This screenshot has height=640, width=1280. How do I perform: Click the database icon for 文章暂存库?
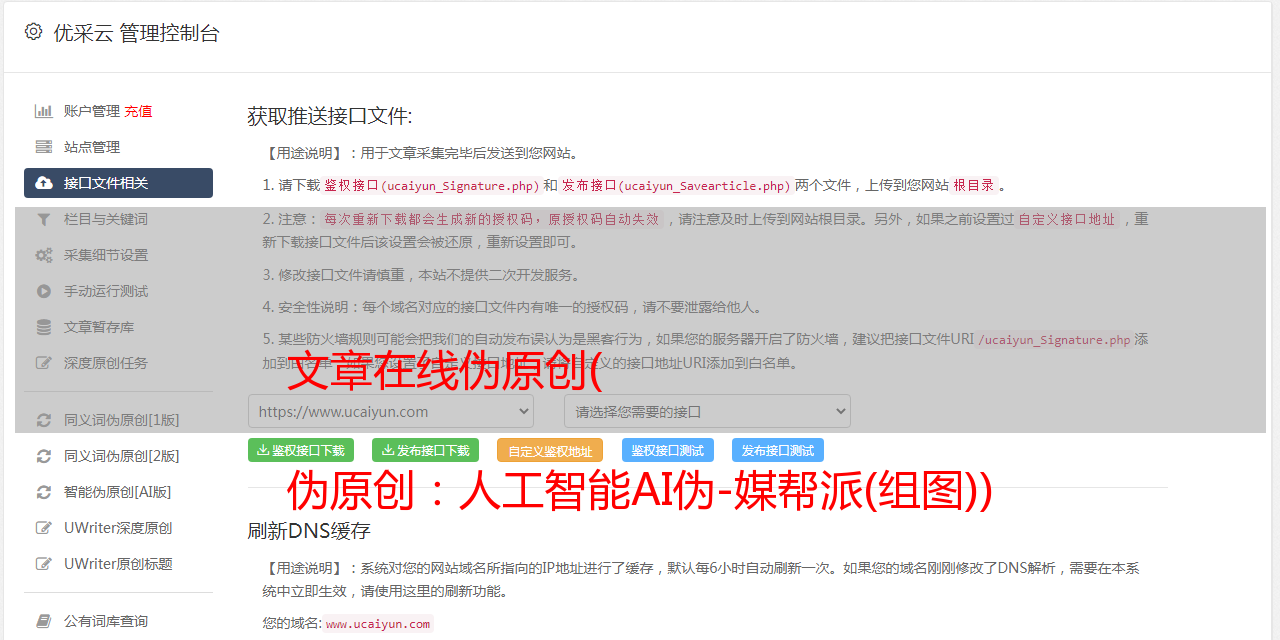[x=44, y=327]
